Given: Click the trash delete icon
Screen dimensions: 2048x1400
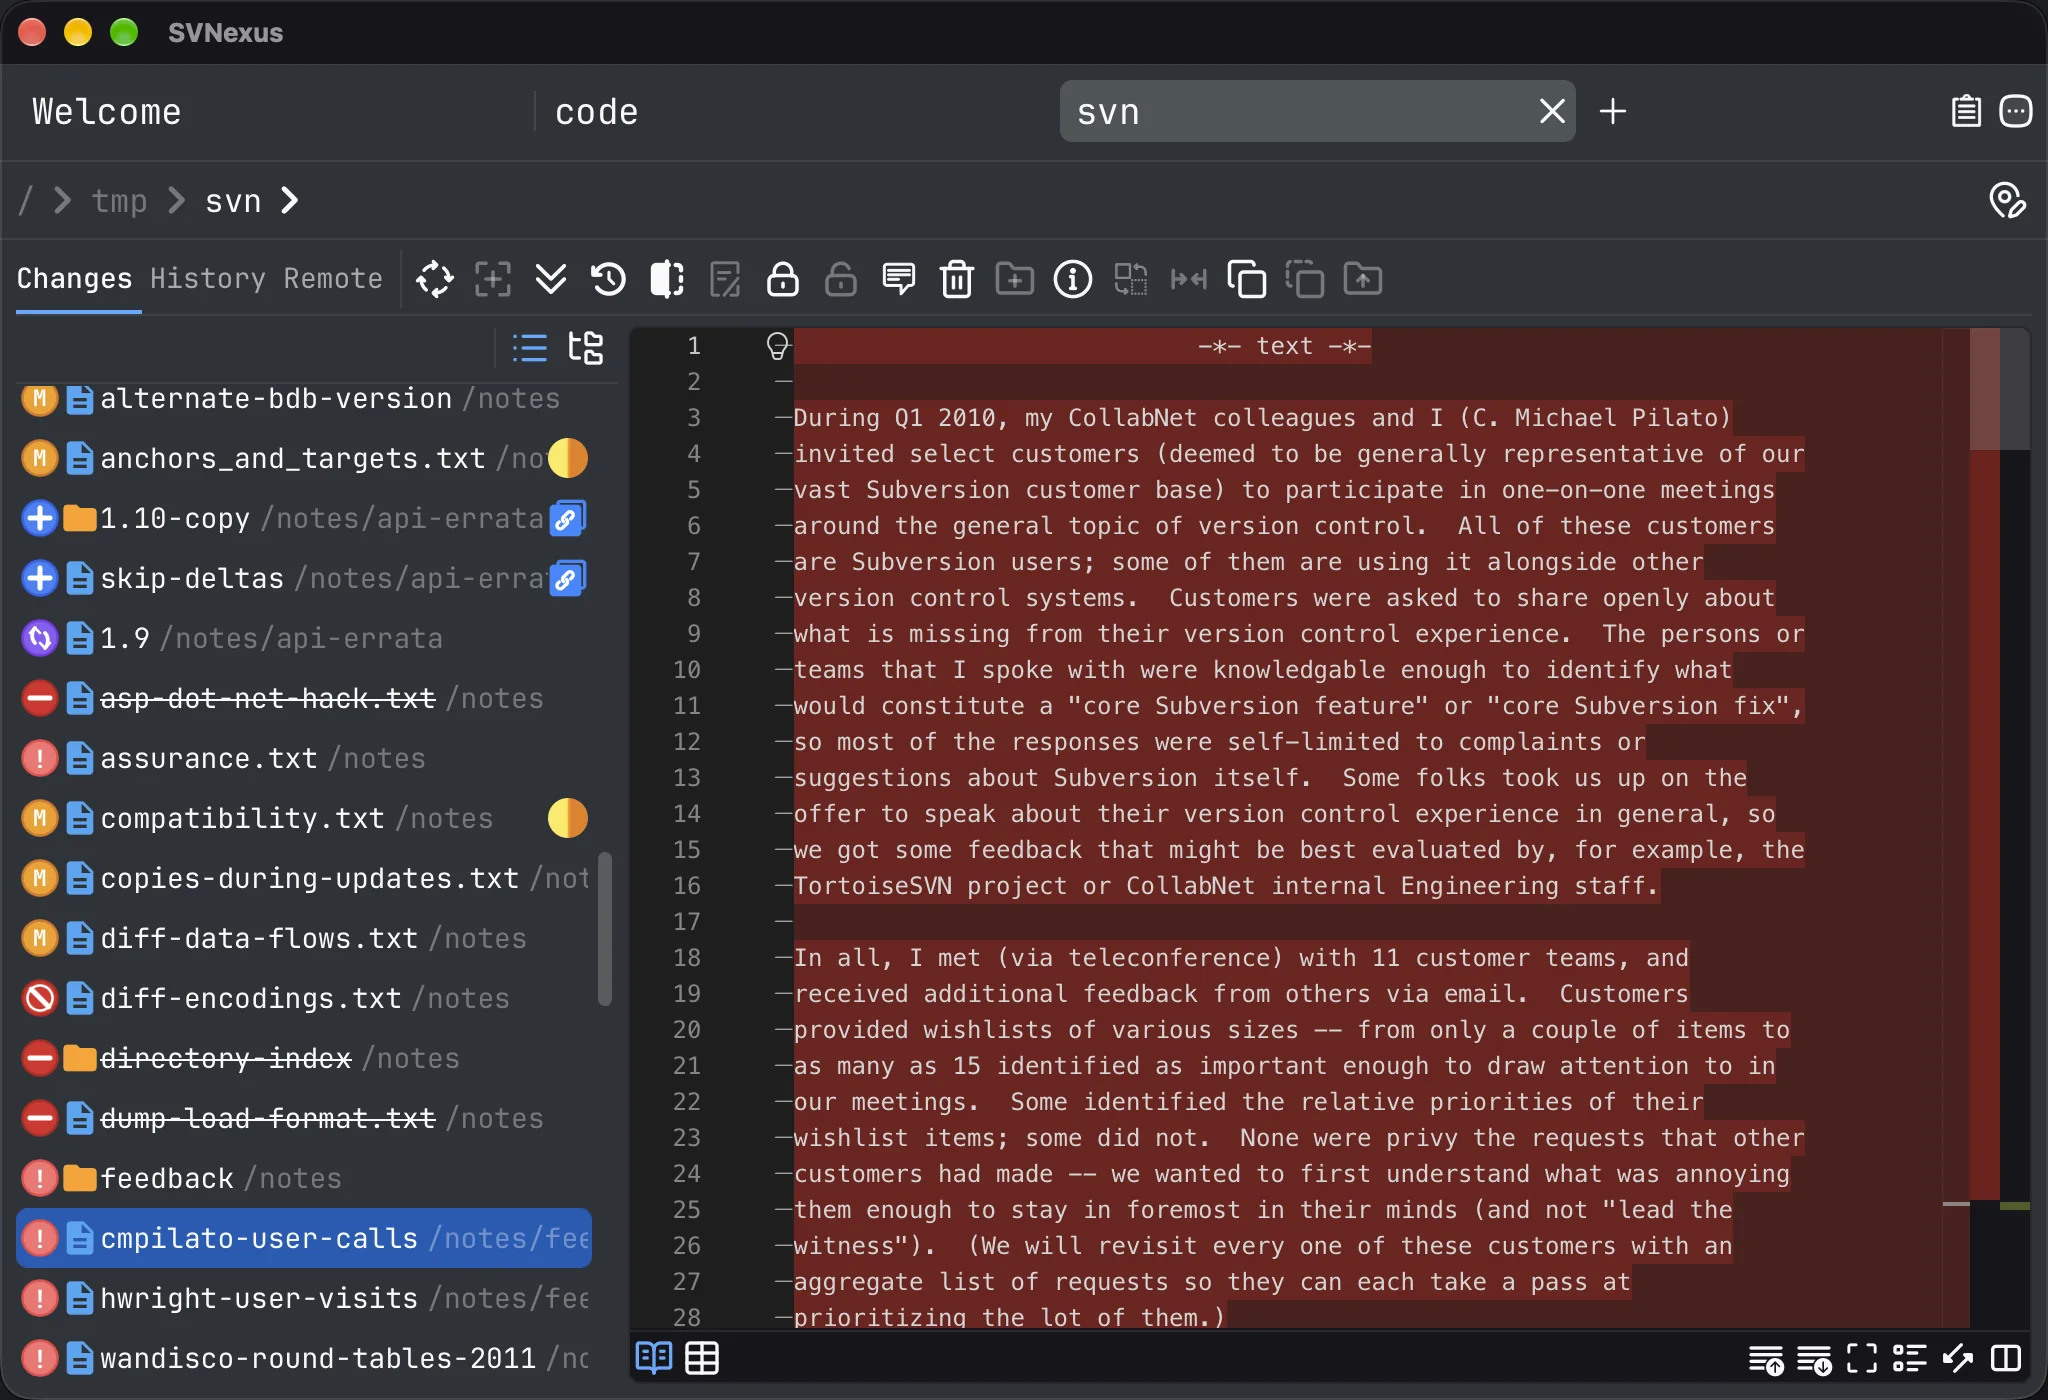Looking at the screenshot, I should (956, 279).
